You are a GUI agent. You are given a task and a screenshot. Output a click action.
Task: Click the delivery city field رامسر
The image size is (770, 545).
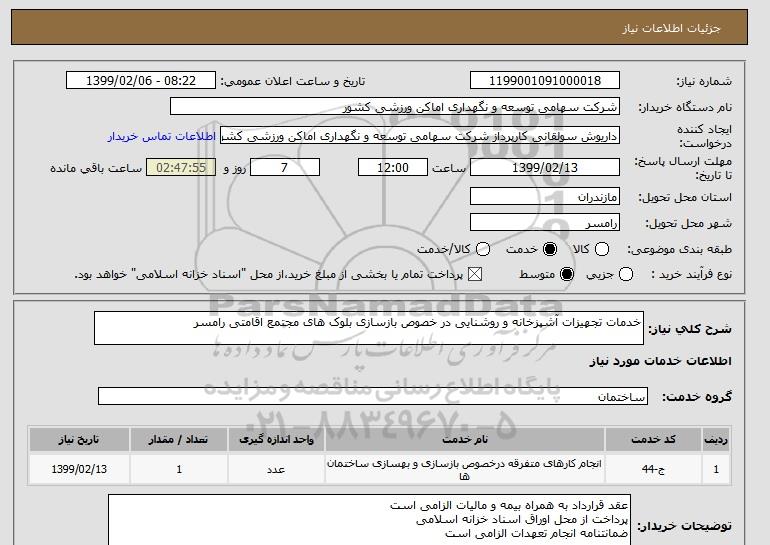(545, 222)
